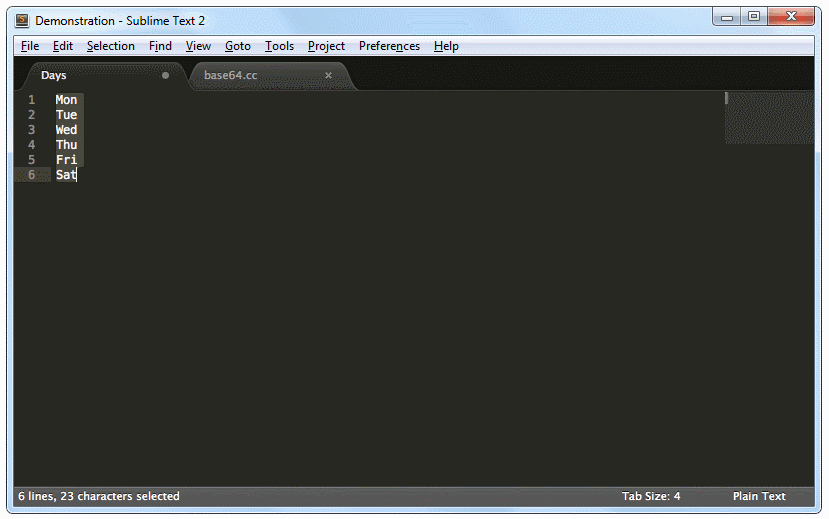Viewport: 829px width, 519px height.
Task: Open the Preferences menu
Action: click(x=389, y=46)
